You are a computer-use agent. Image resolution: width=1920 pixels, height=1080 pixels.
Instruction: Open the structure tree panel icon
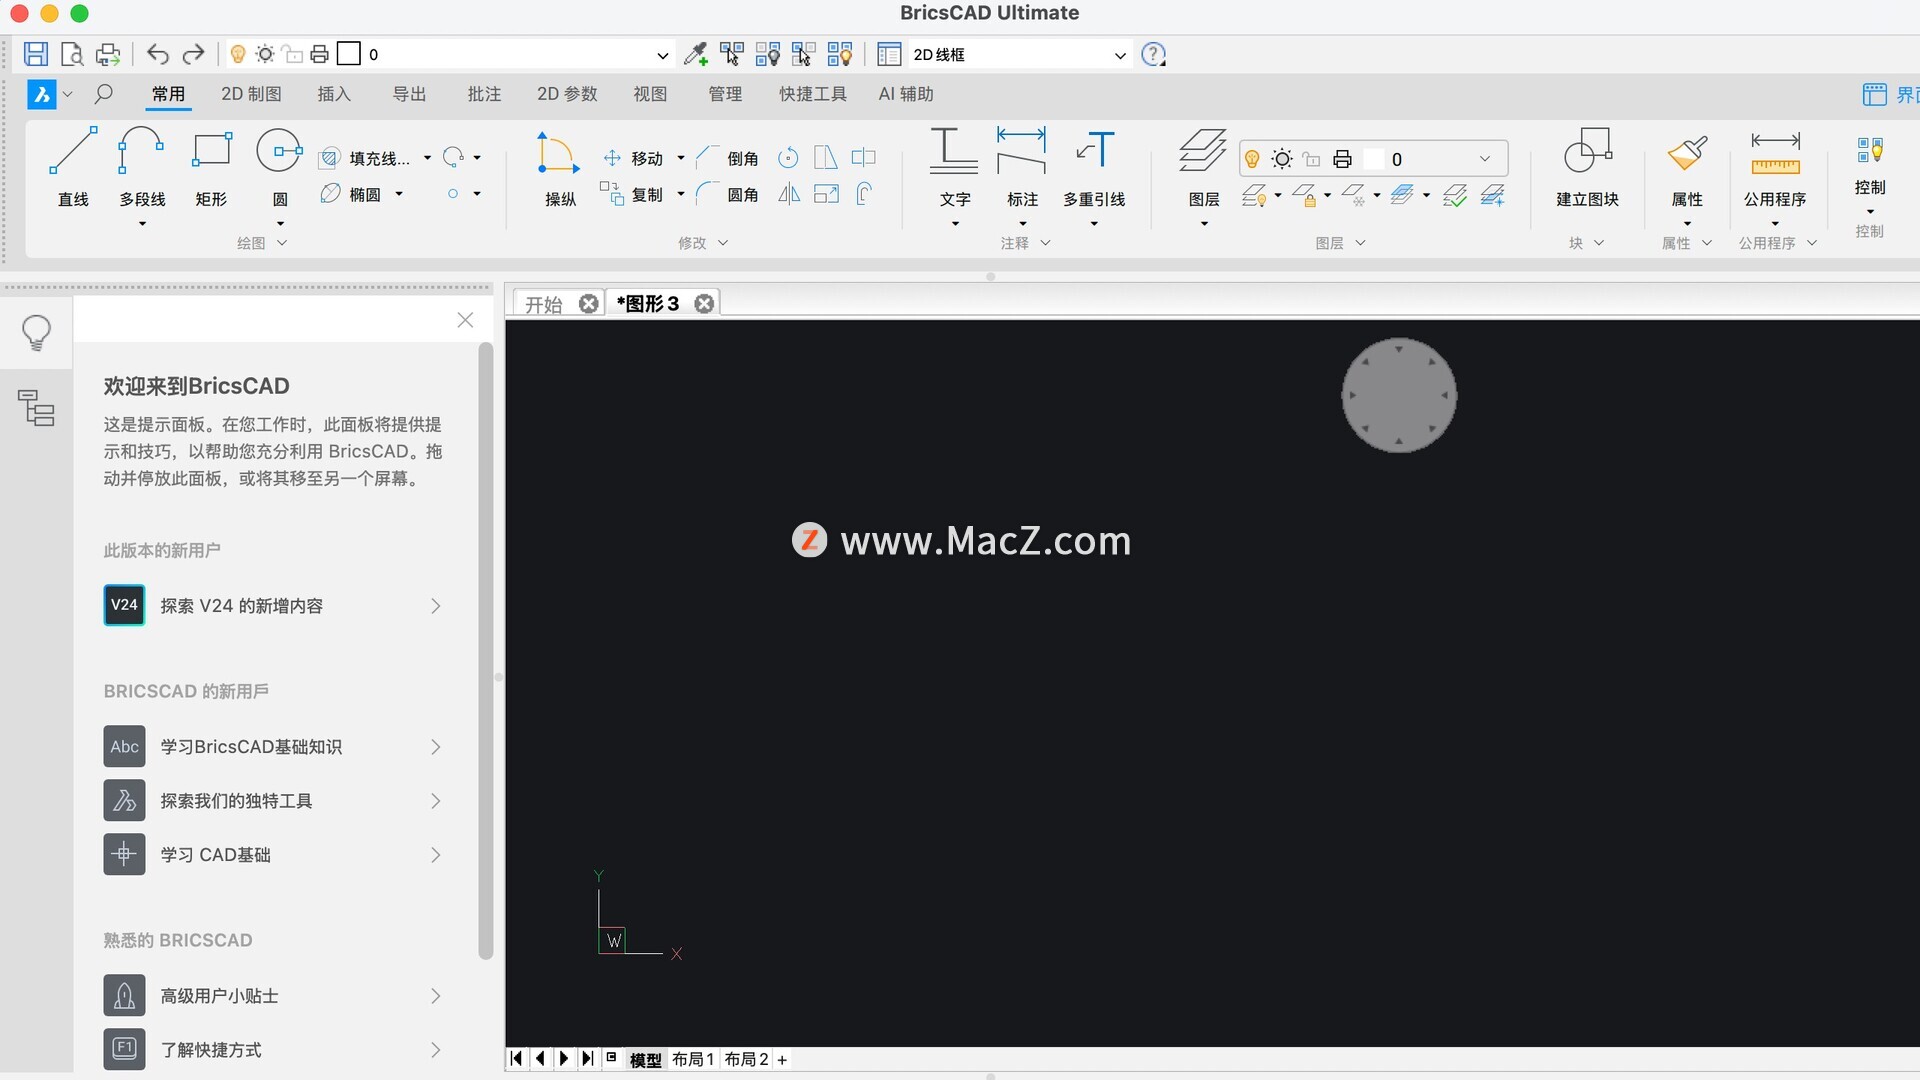[37, 407]
